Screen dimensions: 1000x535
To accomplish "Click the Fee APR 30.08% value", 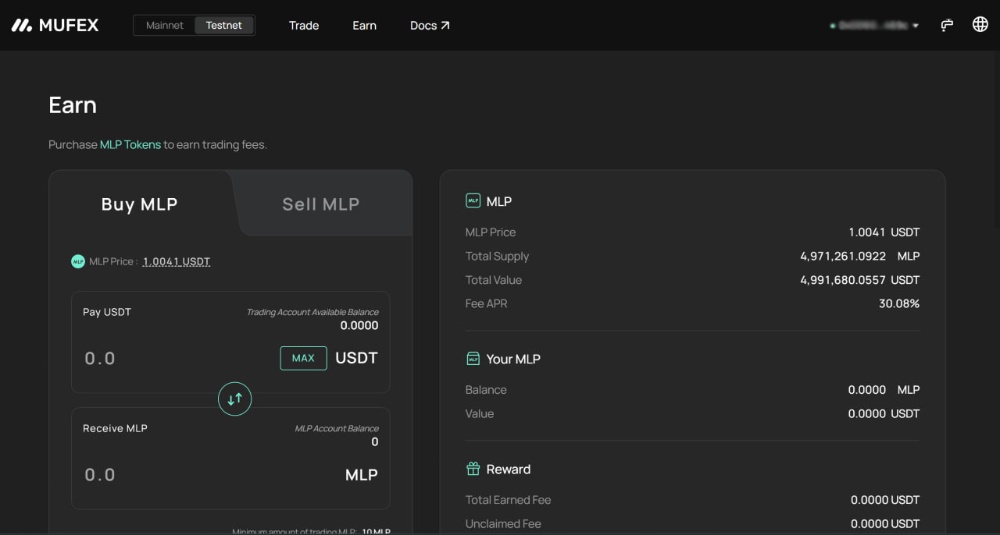I will pyautogui.click(x=899, y=304).
